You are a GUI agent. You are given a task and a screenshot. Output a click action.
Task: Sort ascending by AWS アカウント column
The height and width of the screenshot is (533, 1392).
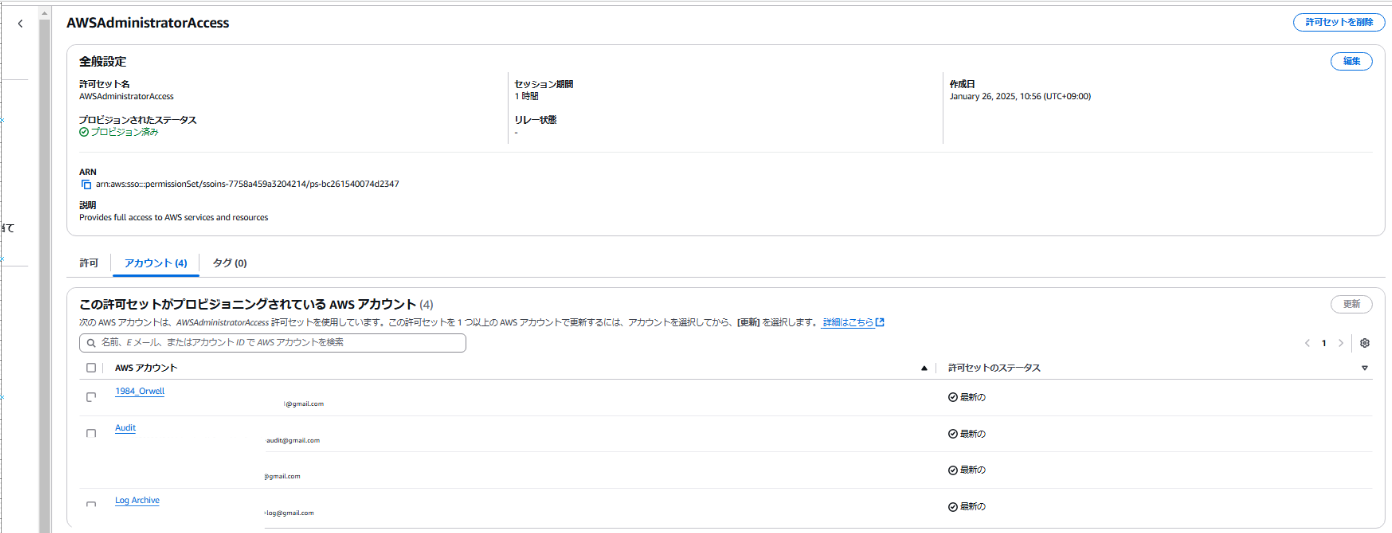point(924,368)
